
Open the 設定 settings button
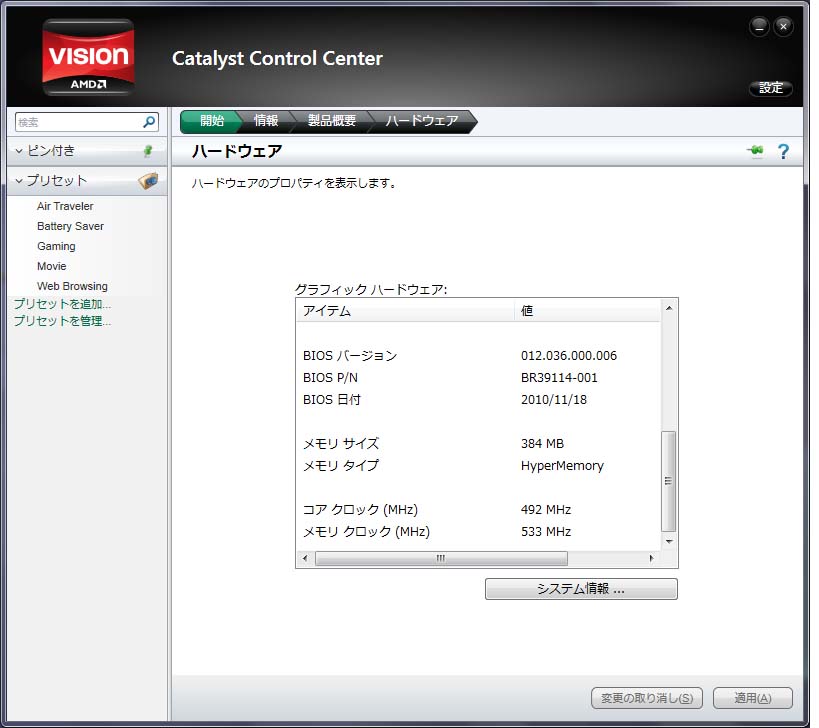pyautogui.click(x=770, y=88)
